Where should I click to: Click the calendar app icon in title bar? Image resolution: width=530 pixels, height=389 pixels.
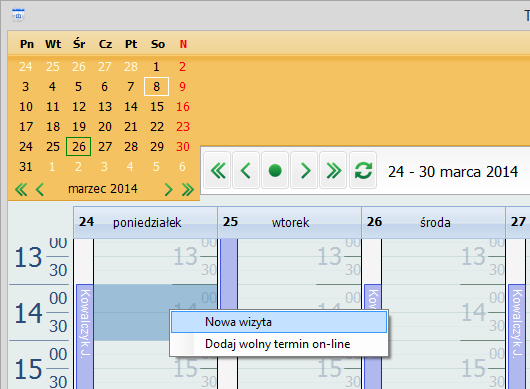(x=18, y=15)
